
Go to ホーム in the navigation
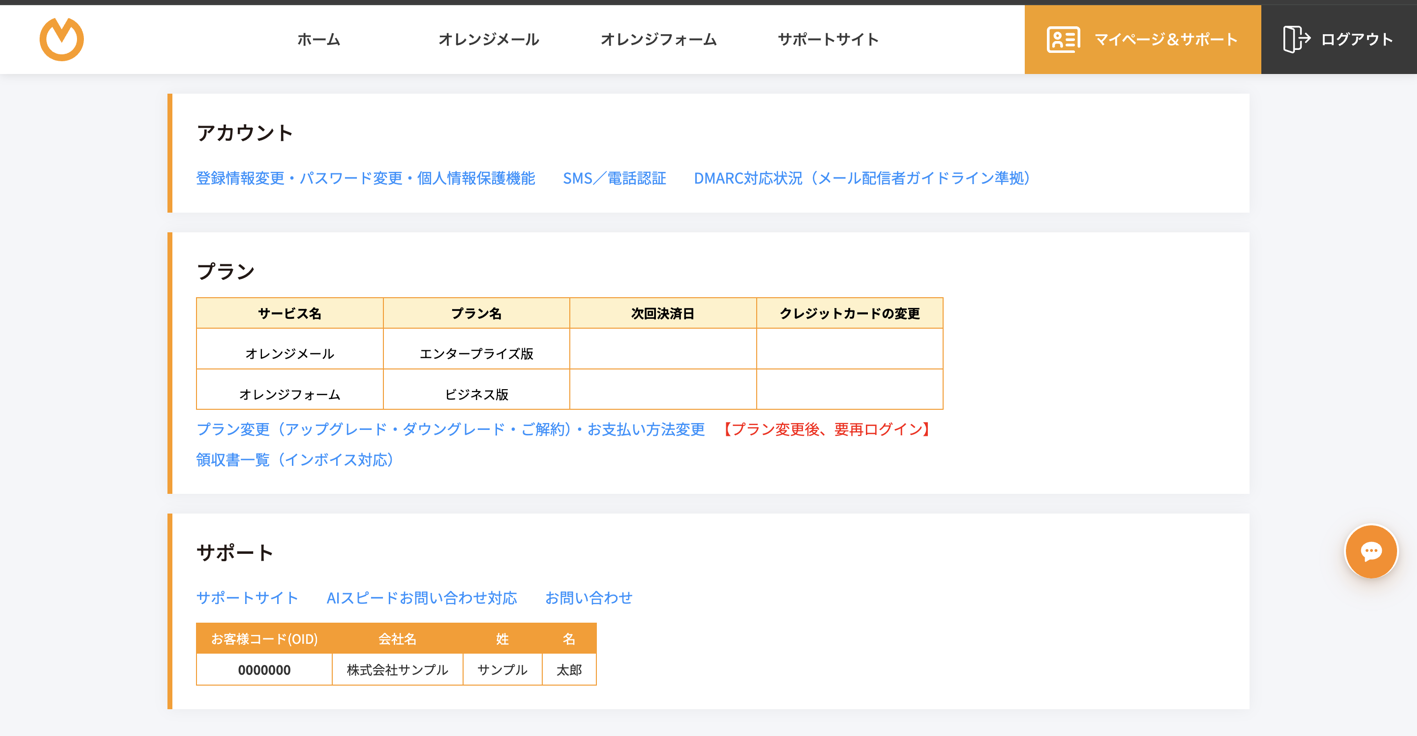tap(319, 39)
